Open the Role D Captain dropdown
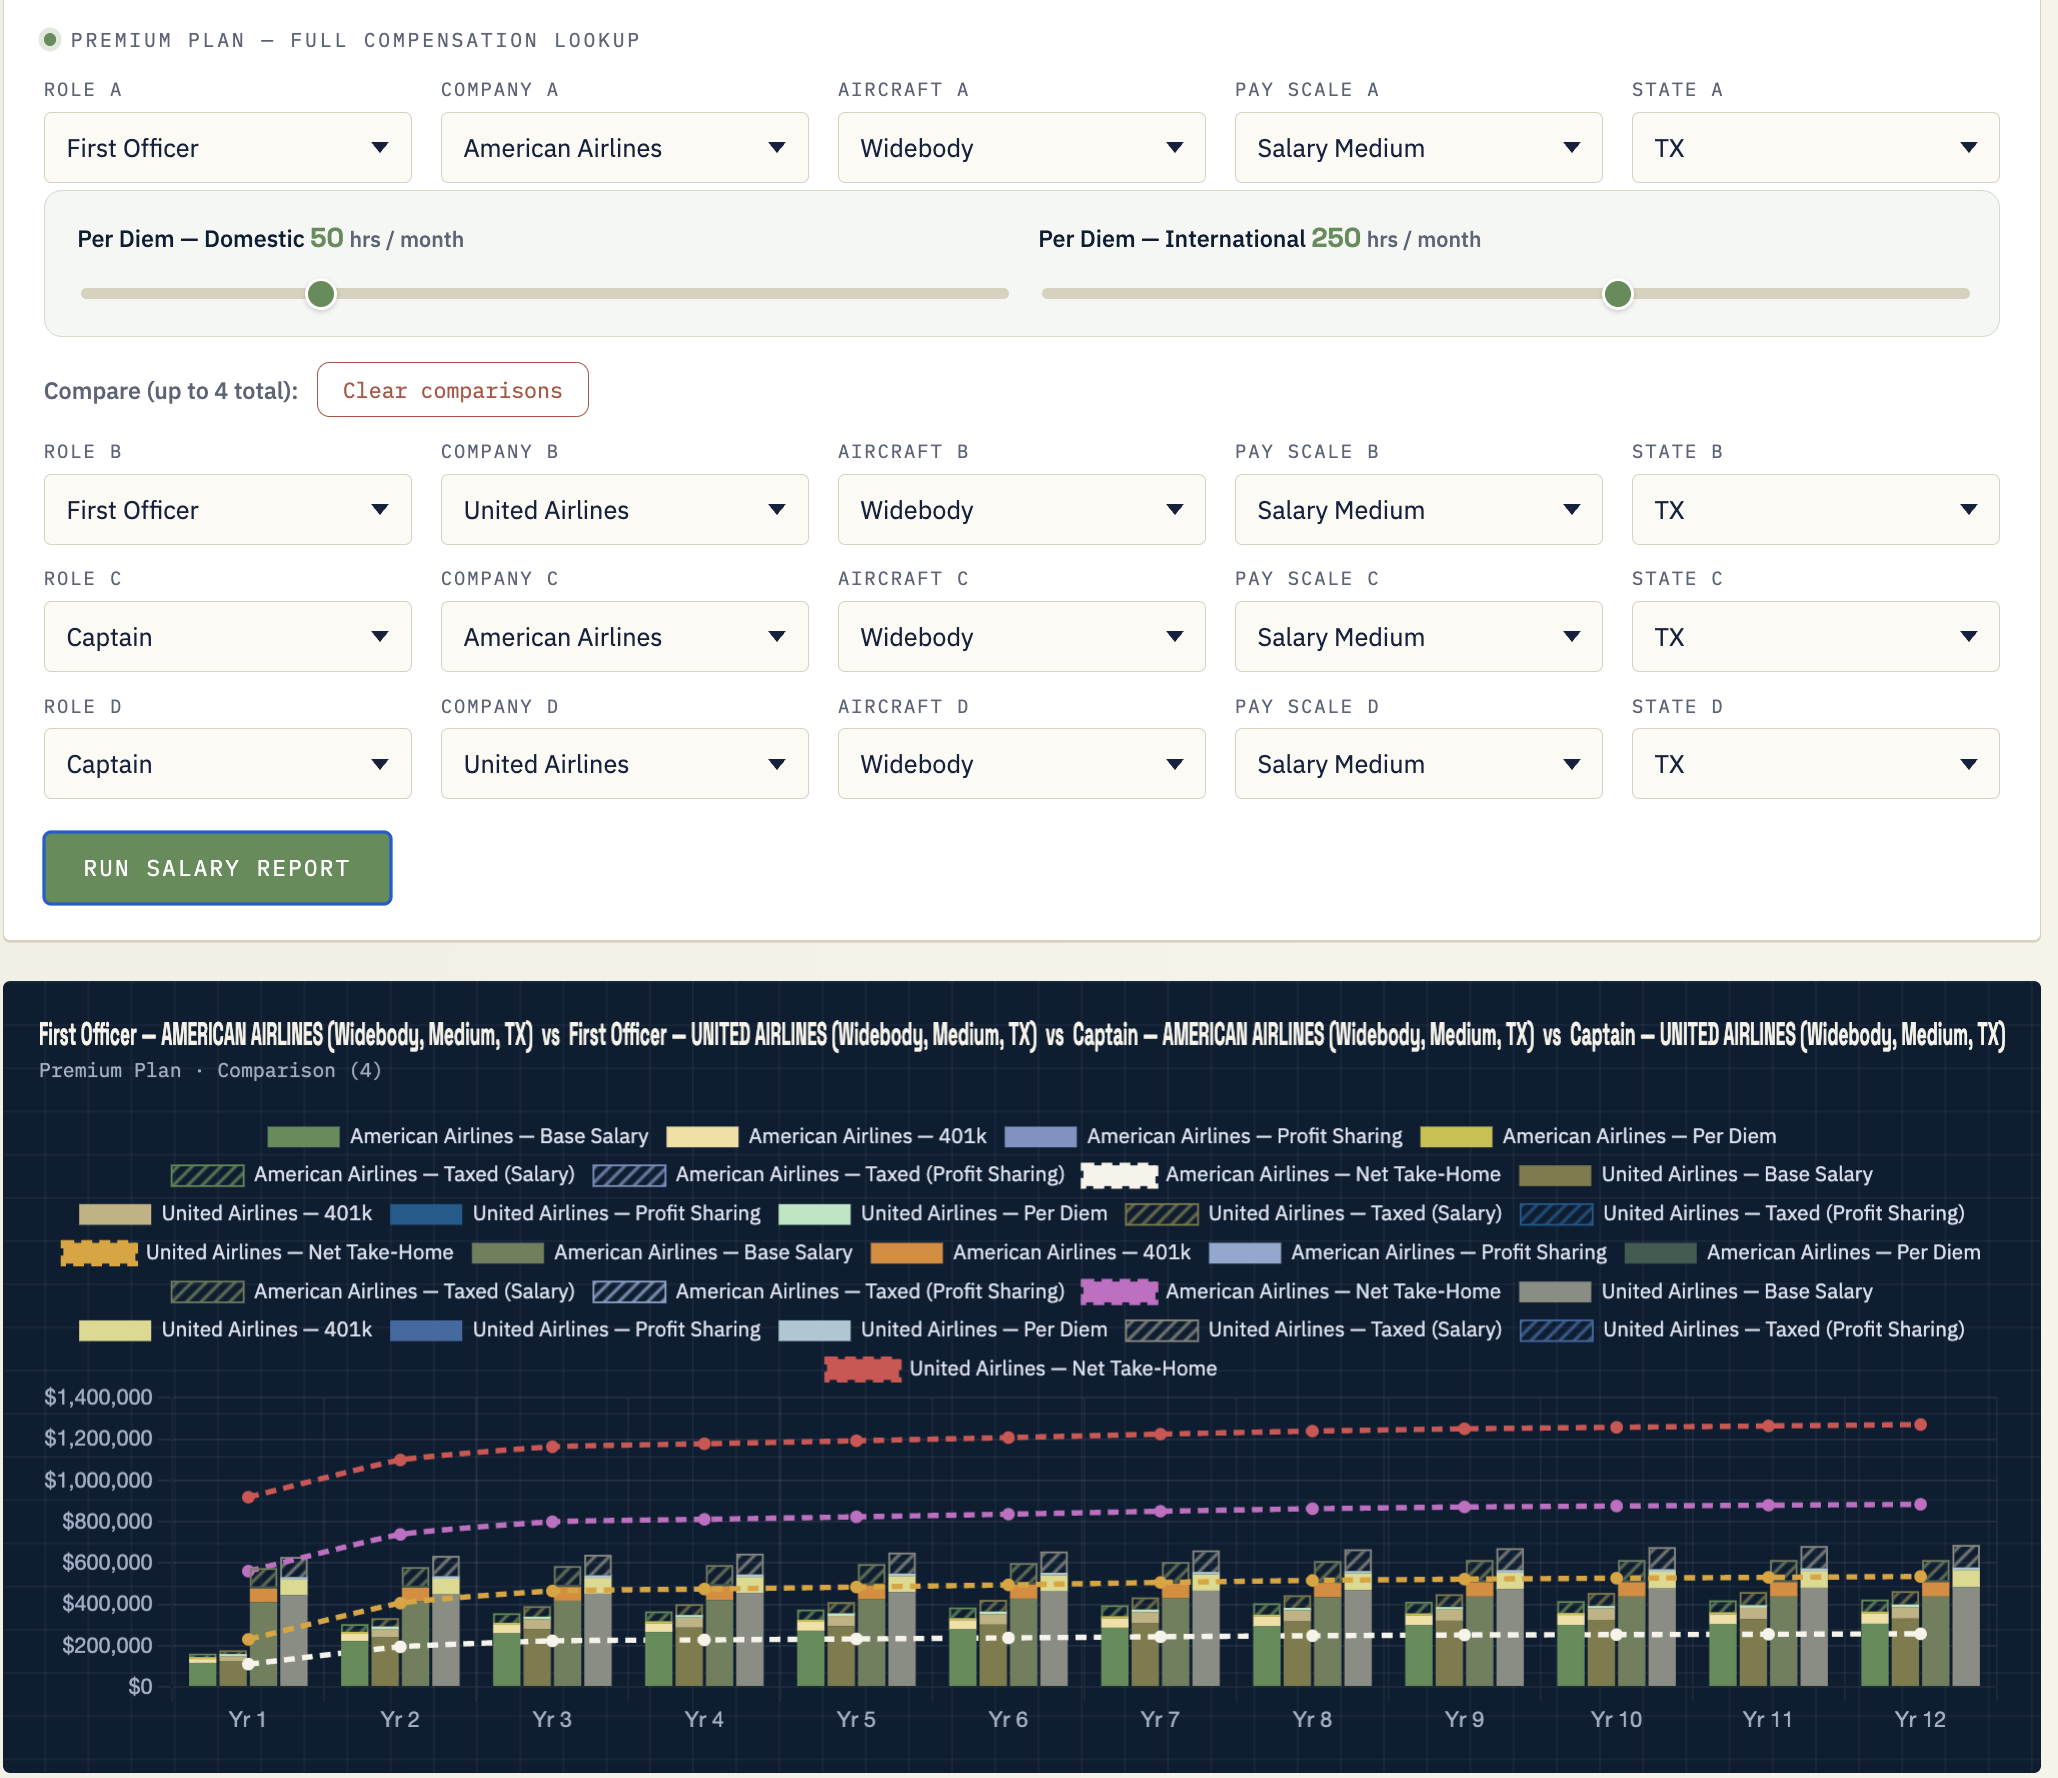Image resolution: width=2058 pixels, height=1778 pixels. pos(228,764)
